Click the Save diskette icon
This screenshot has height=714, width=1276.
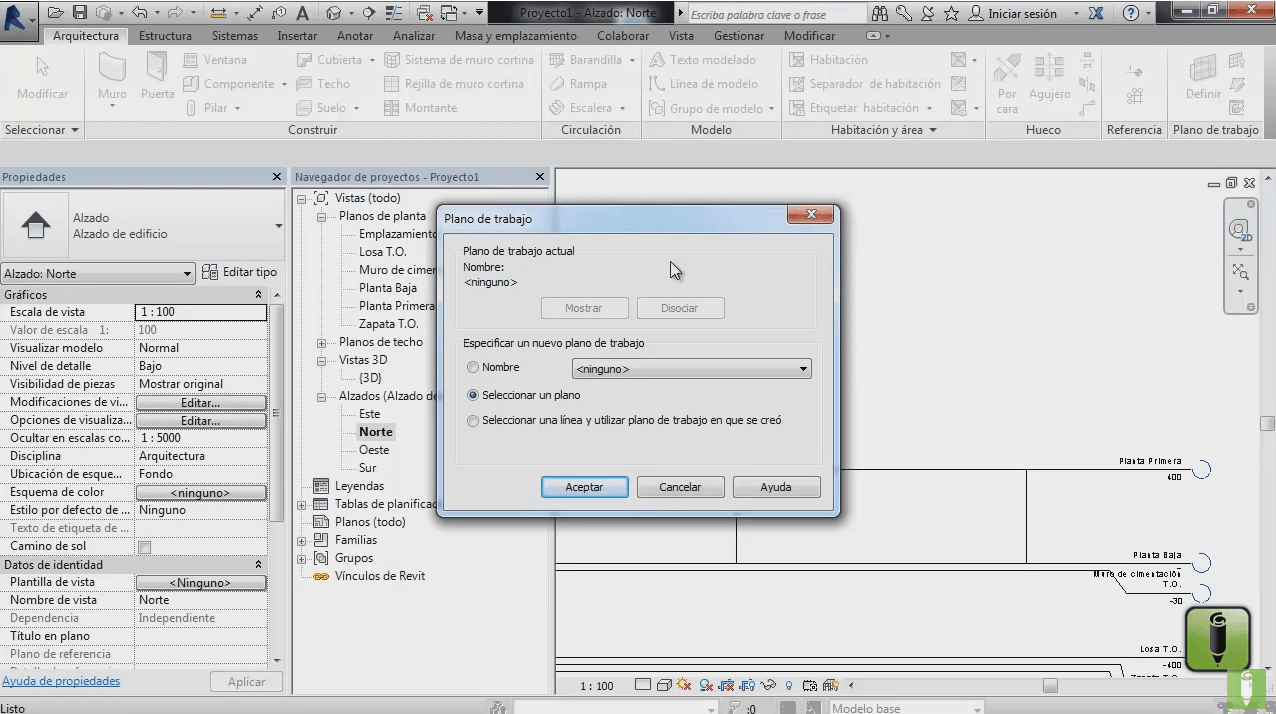tap(79, 13)
